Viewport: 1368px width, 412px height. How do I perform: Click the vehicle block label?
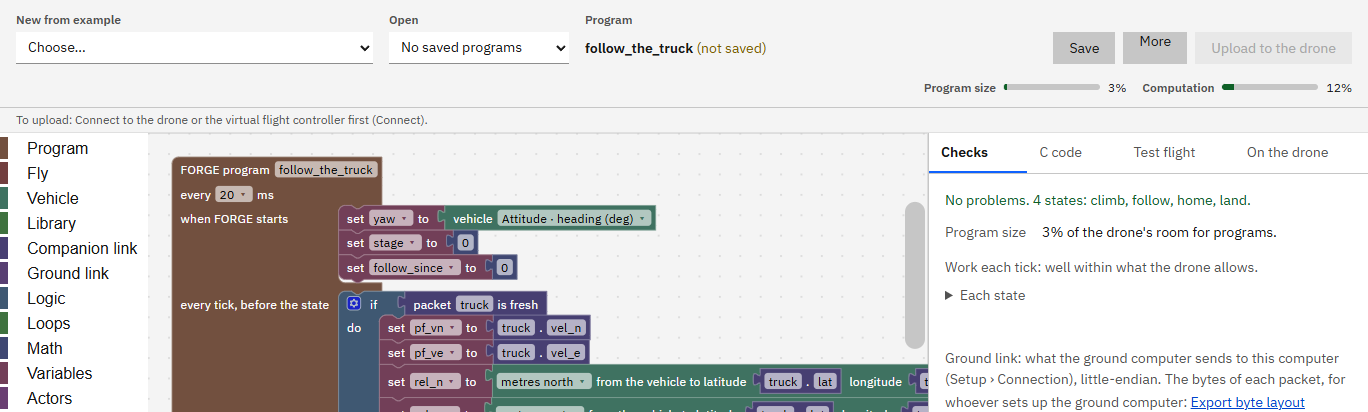tap(473, 219)
